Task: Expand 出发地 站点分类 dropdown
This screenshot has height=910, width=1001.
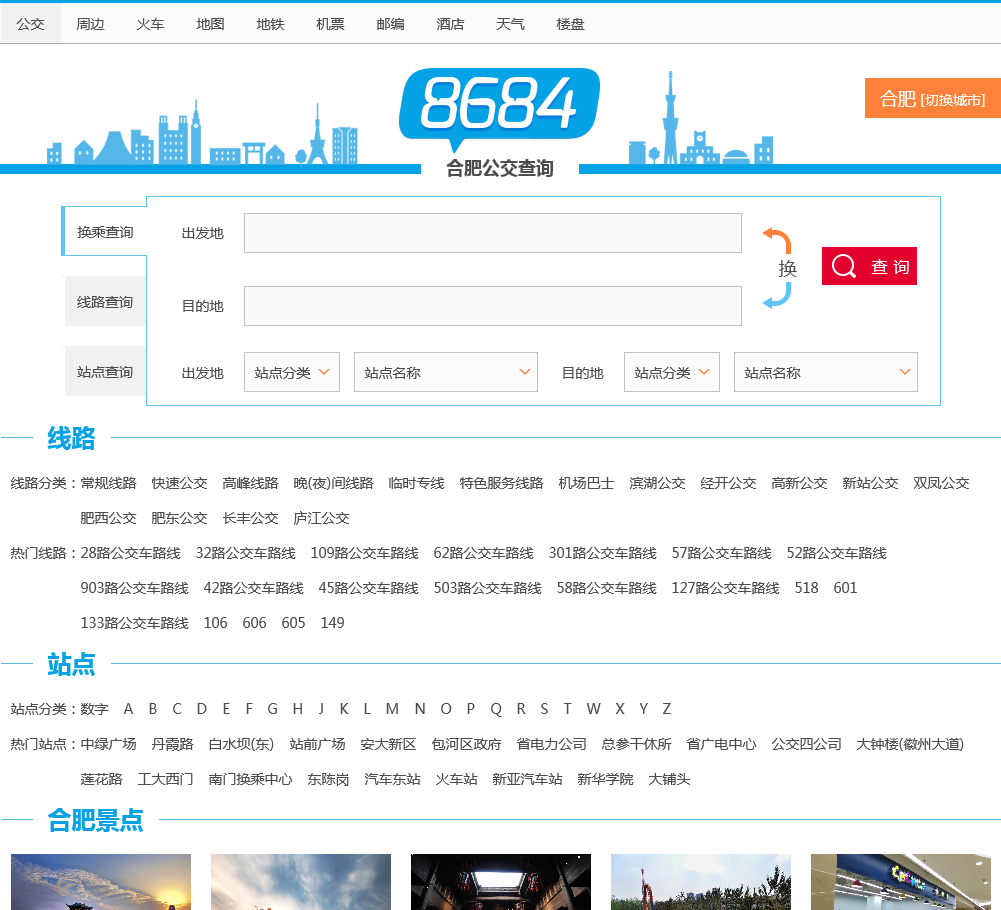Action: click(292, 372)
